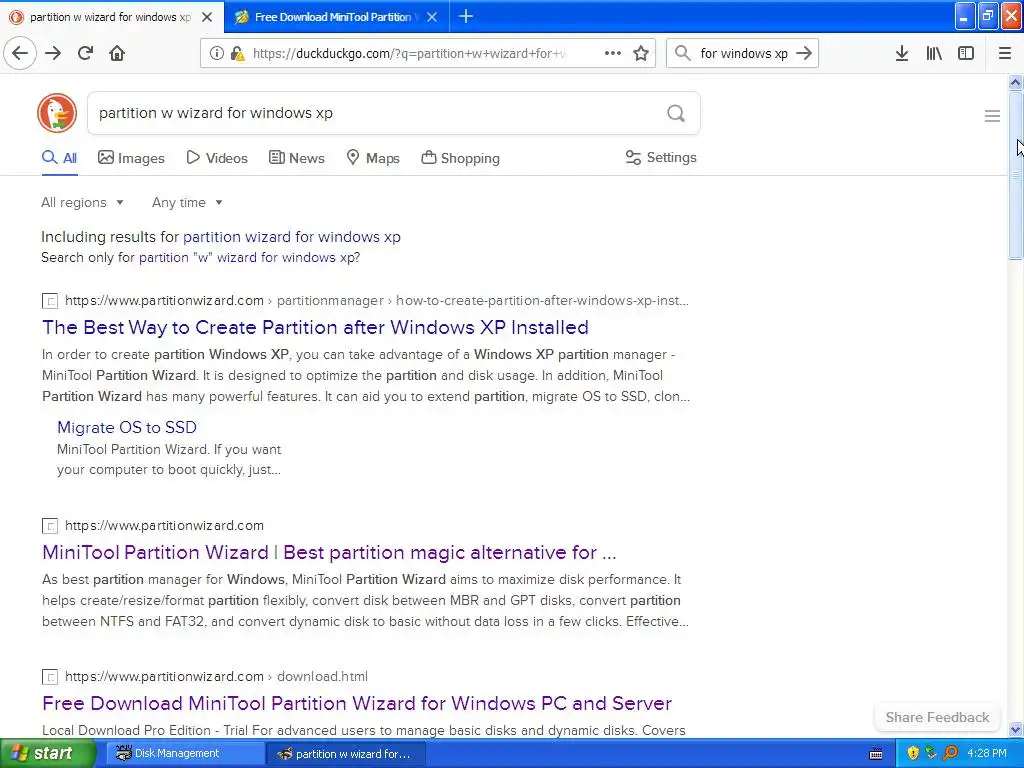Select the partition w wizard browser tab
The width and height of the screenshot is (1024, 768).
pos(111,17)
